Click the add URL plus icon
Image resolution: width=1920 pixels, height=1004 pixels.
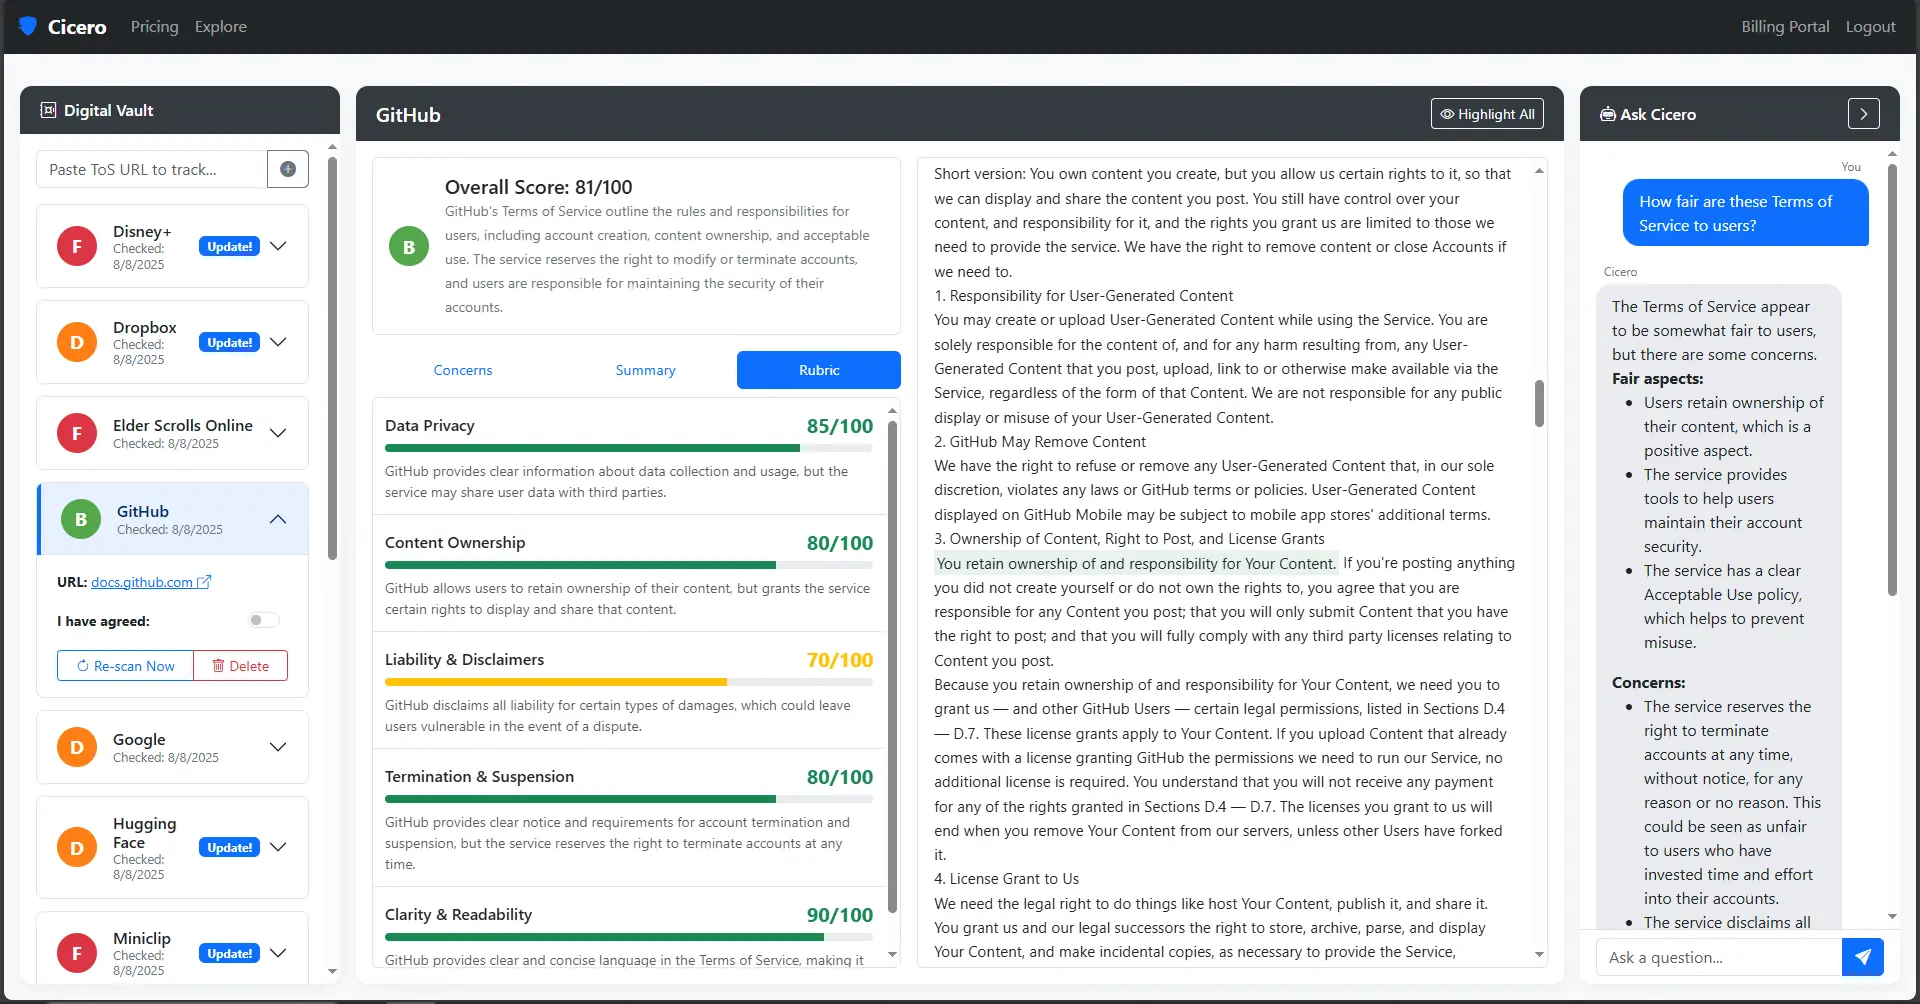pyautogui.click(x=288, y=169)
